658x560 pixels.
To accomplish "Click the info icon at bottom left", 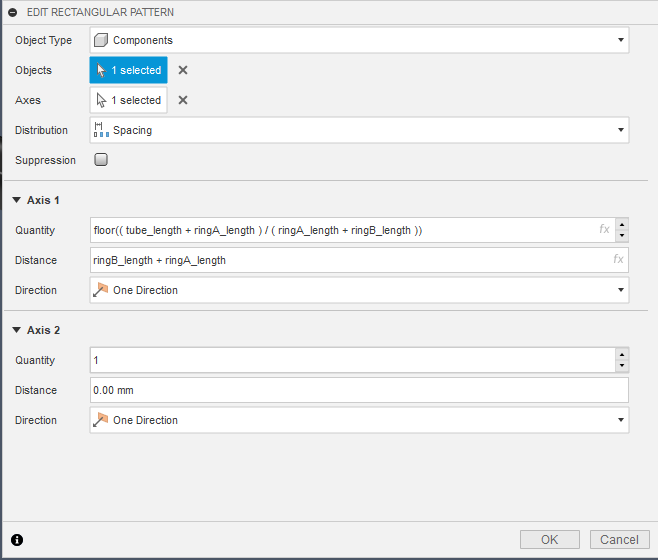I will [x=17, y=540].
